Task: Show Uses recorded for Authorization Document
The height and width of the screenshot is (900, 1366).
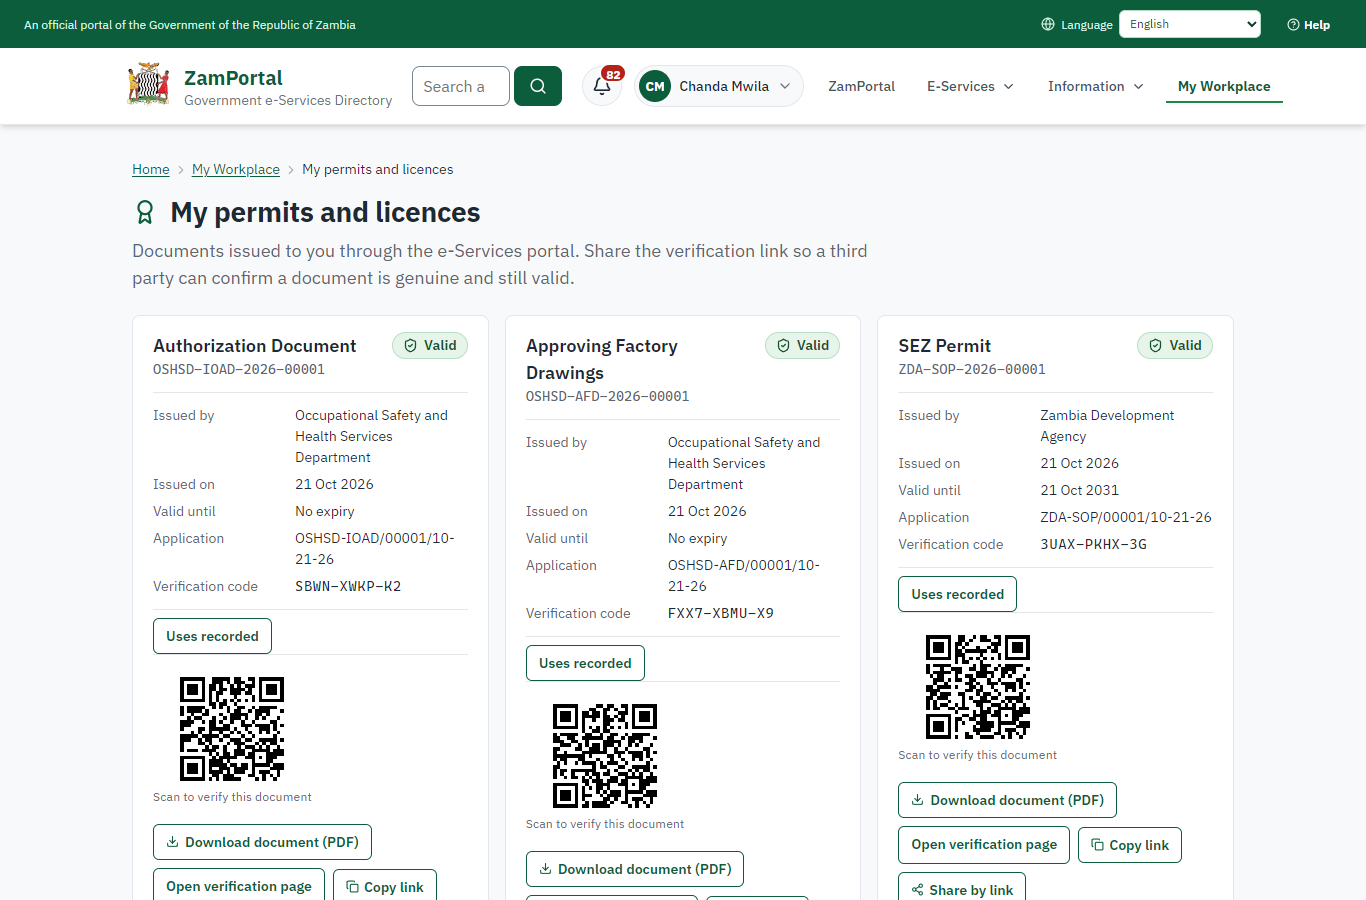Action: click(x=212, y=636)
